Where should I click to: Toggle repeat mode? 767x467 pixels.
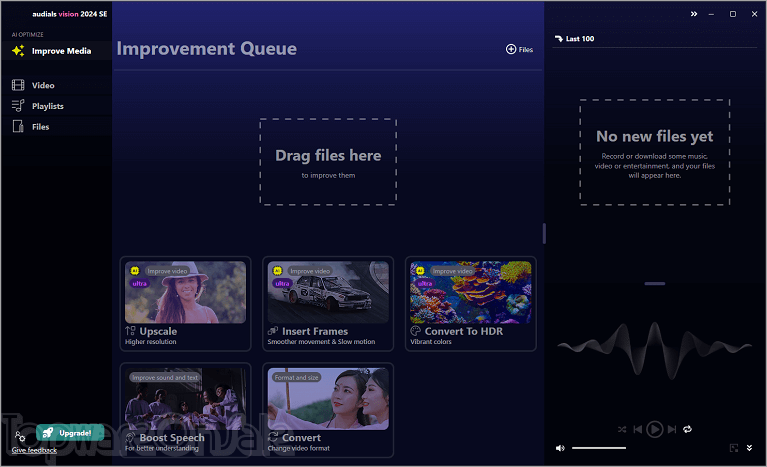click(x=687, y=429)
